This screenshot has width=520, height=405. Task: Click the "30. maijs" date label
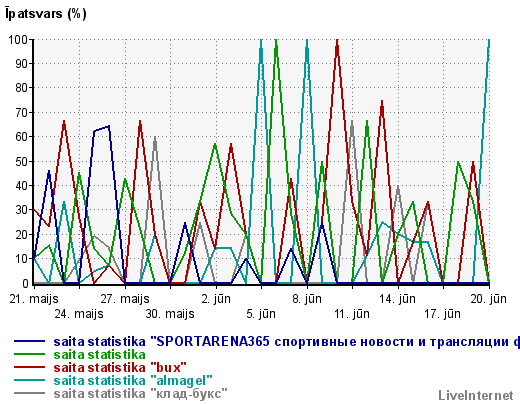tap(170, 314)
